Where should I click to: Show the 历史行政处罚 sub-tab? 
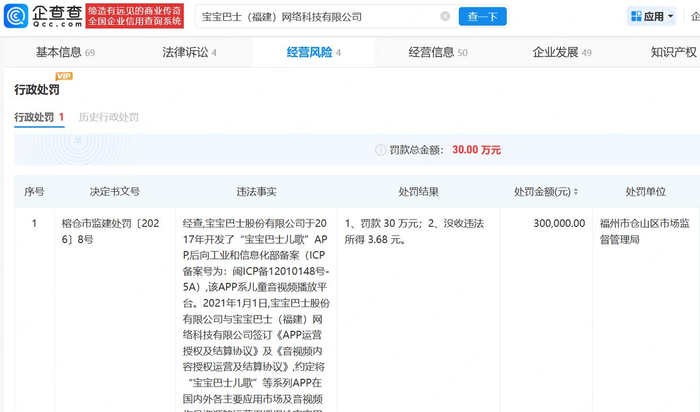click(x=108, y=117)
